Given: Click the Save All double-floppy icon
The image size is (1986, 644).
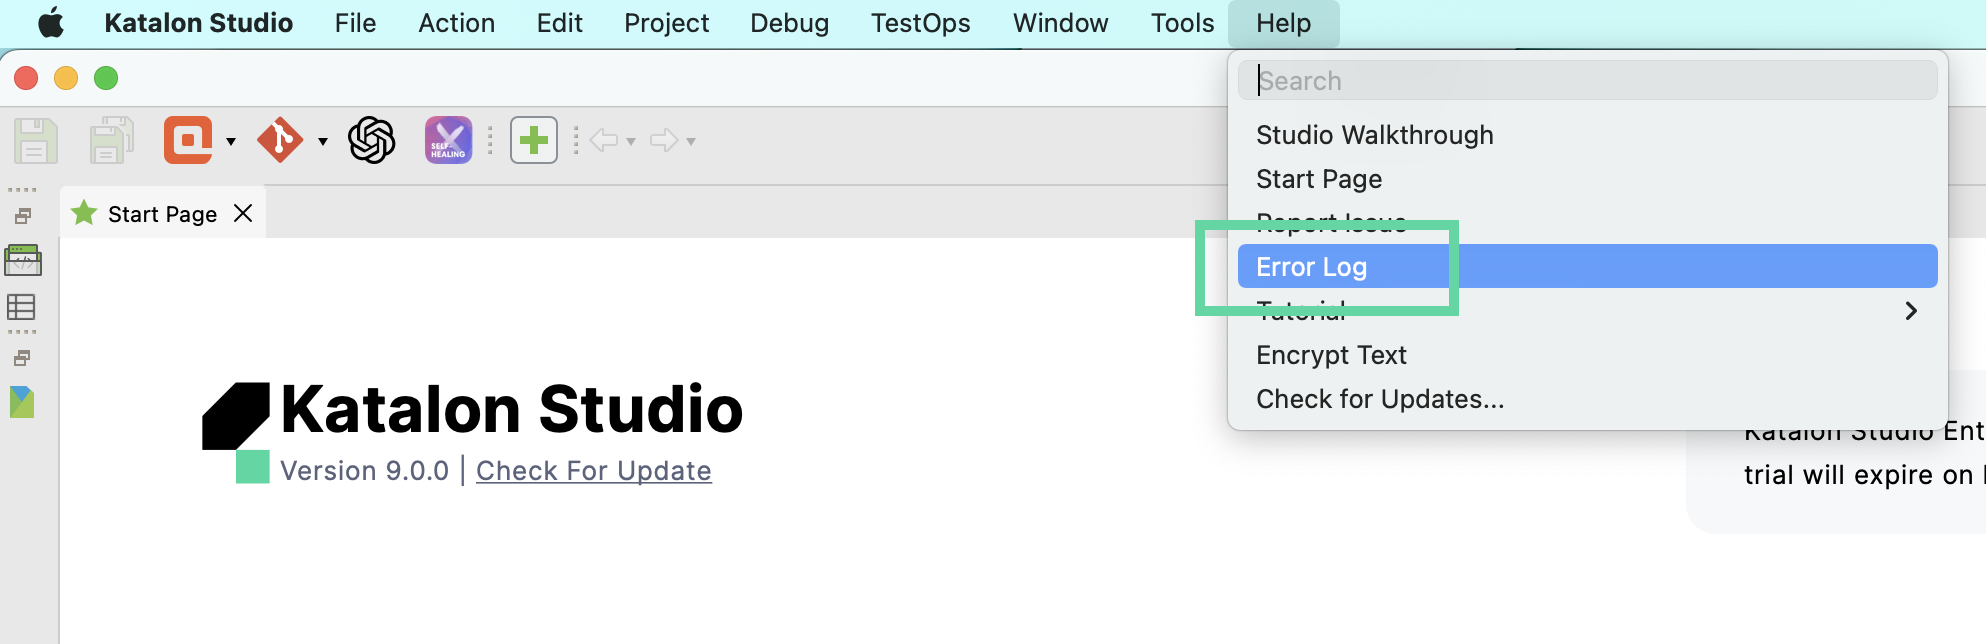Looking at the screenshot, I should 111,140.
